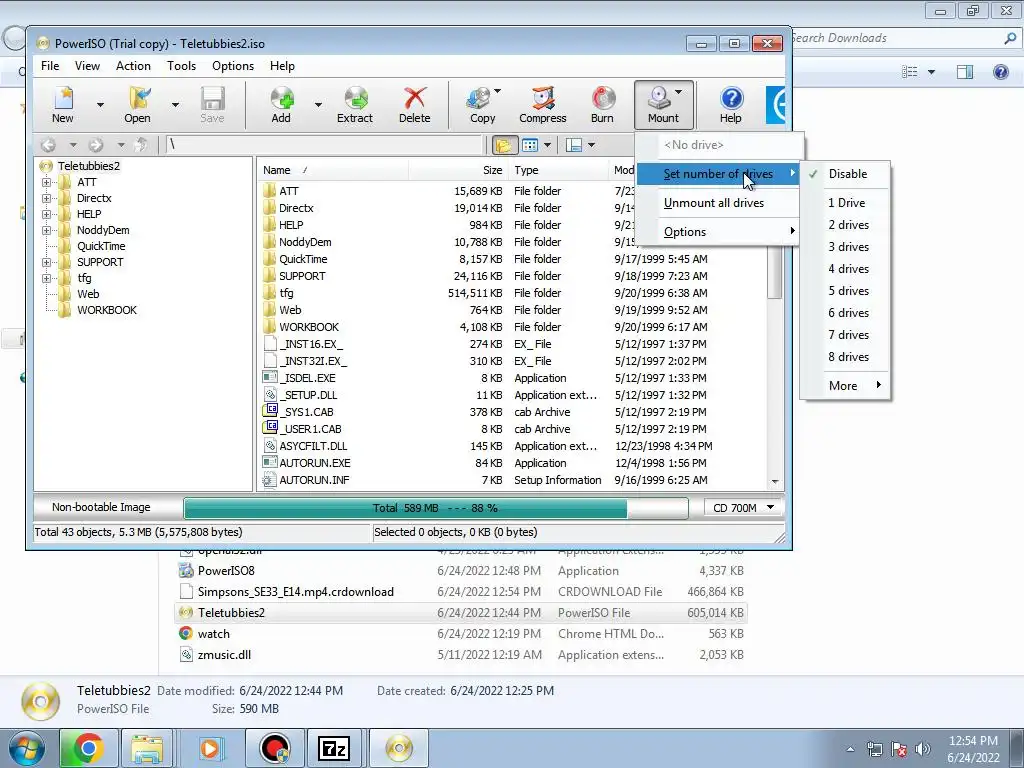Click the Add files toolbar icon
The image size is (1024, 768).
[281, 104]
